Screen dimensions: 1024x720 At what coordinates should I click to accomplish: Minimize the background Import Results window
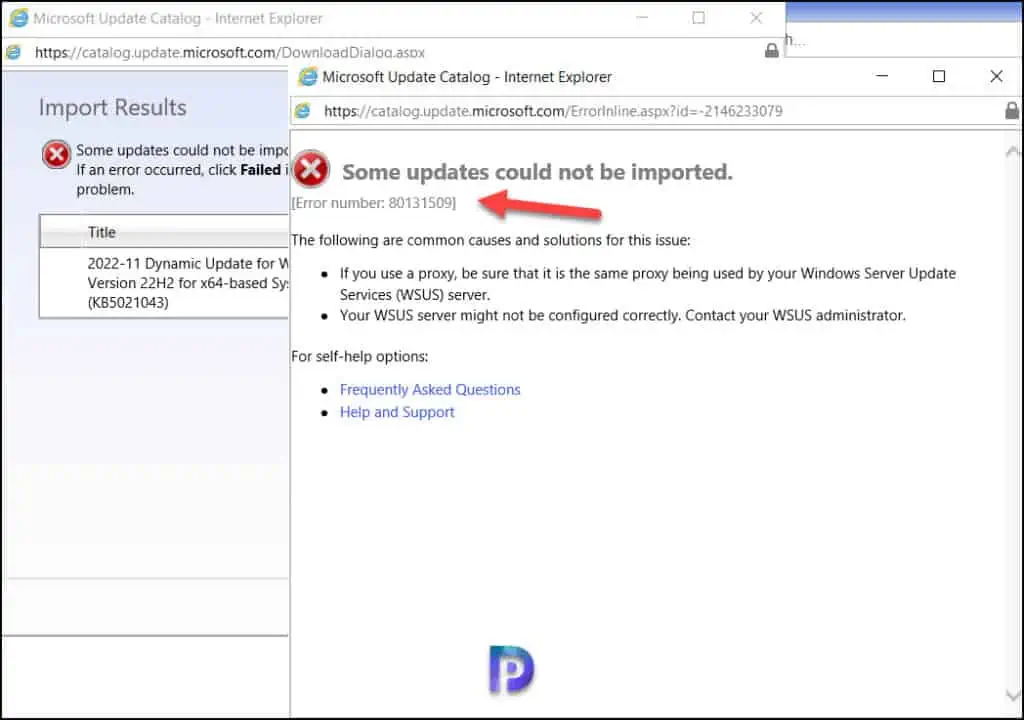pyautogui.click(x=642, y=18)
